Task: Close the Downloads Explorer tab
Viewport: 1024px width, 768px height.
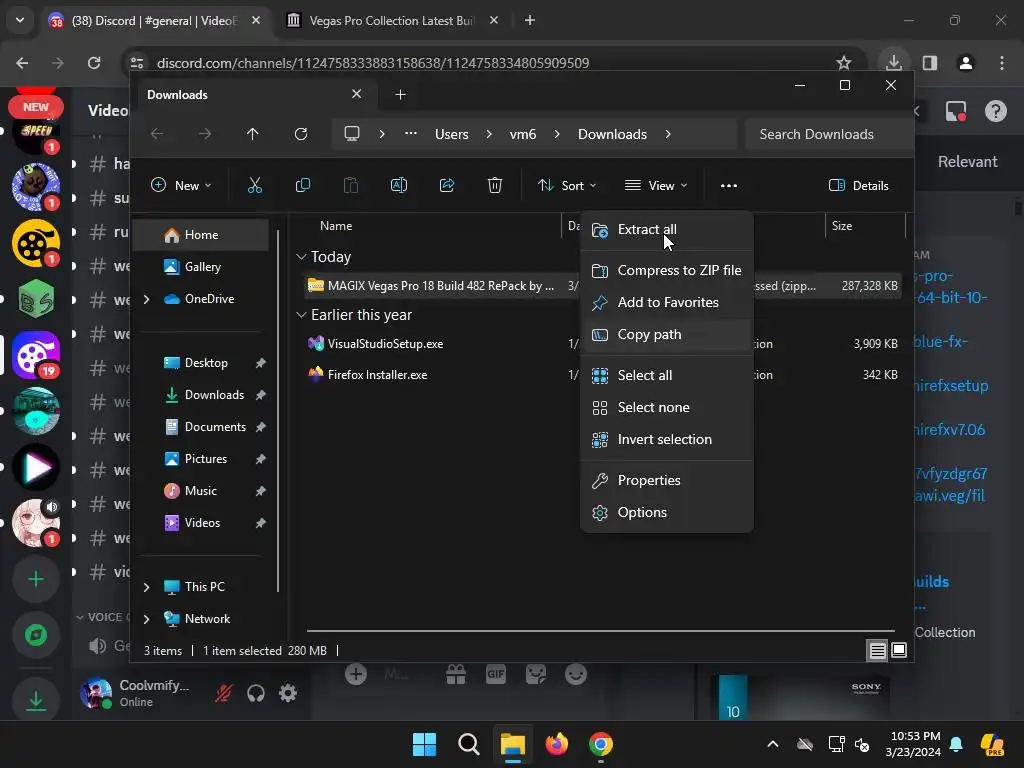Action: 357,94
